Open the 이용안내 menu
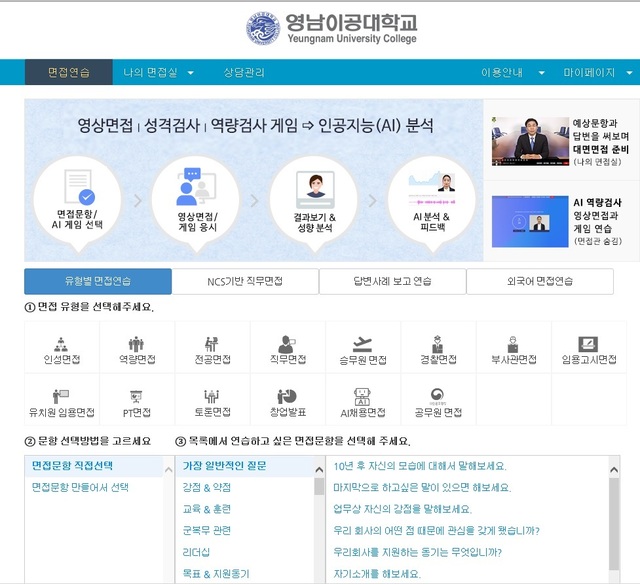The height and width of the screenshot is (584, 640). pos(502,73)
